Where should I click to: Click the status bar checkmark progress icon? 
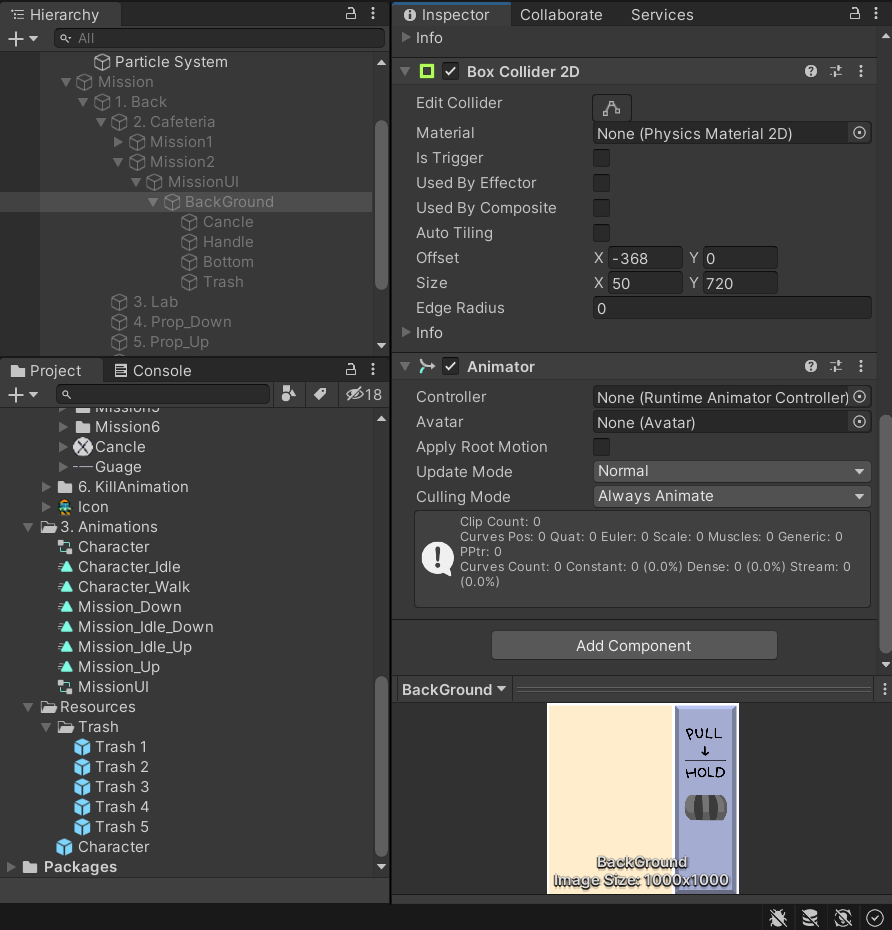(x=875, y=918)
